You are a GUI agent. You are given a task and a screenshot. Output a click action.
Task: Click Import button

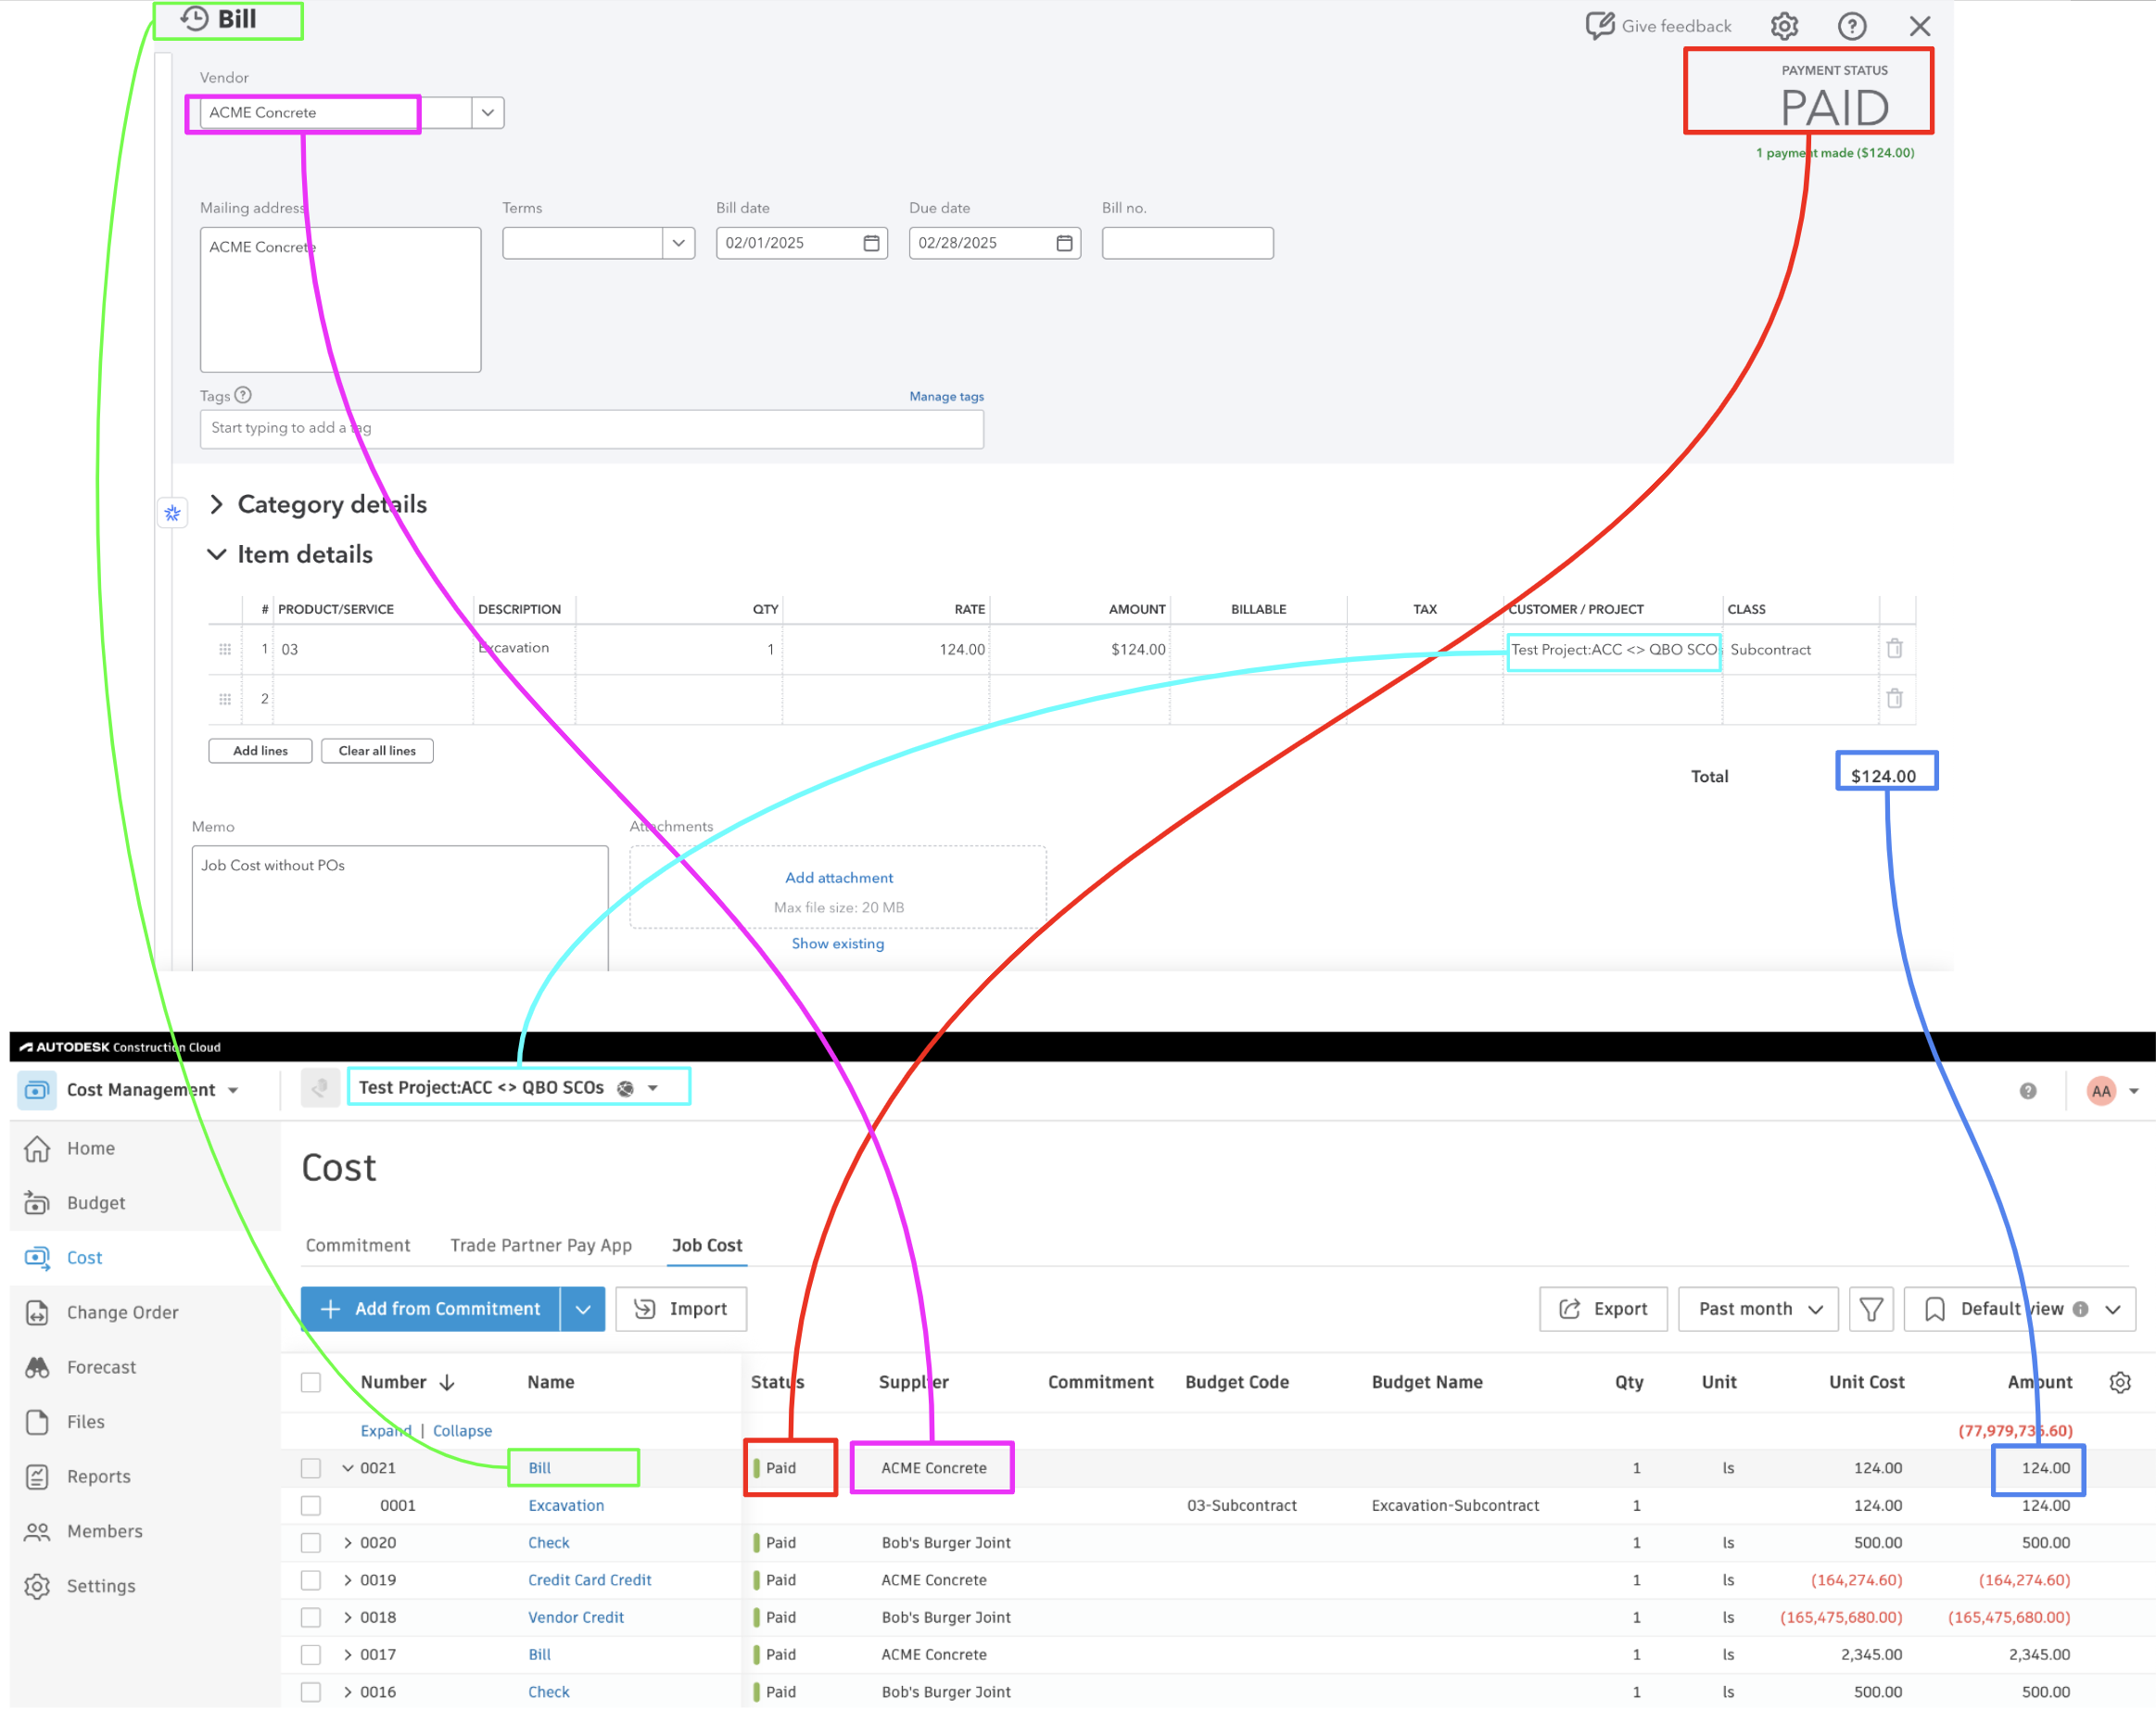(x=681, y=1309)
